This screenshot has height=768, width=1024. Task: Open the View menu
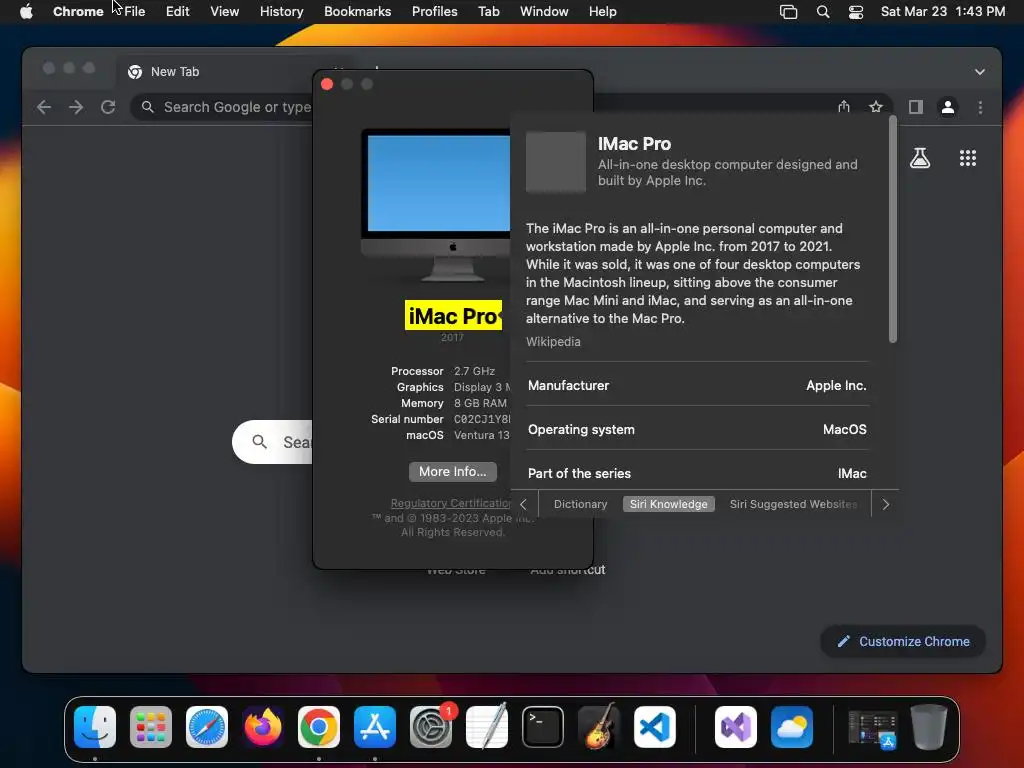[x=224, y=11]
